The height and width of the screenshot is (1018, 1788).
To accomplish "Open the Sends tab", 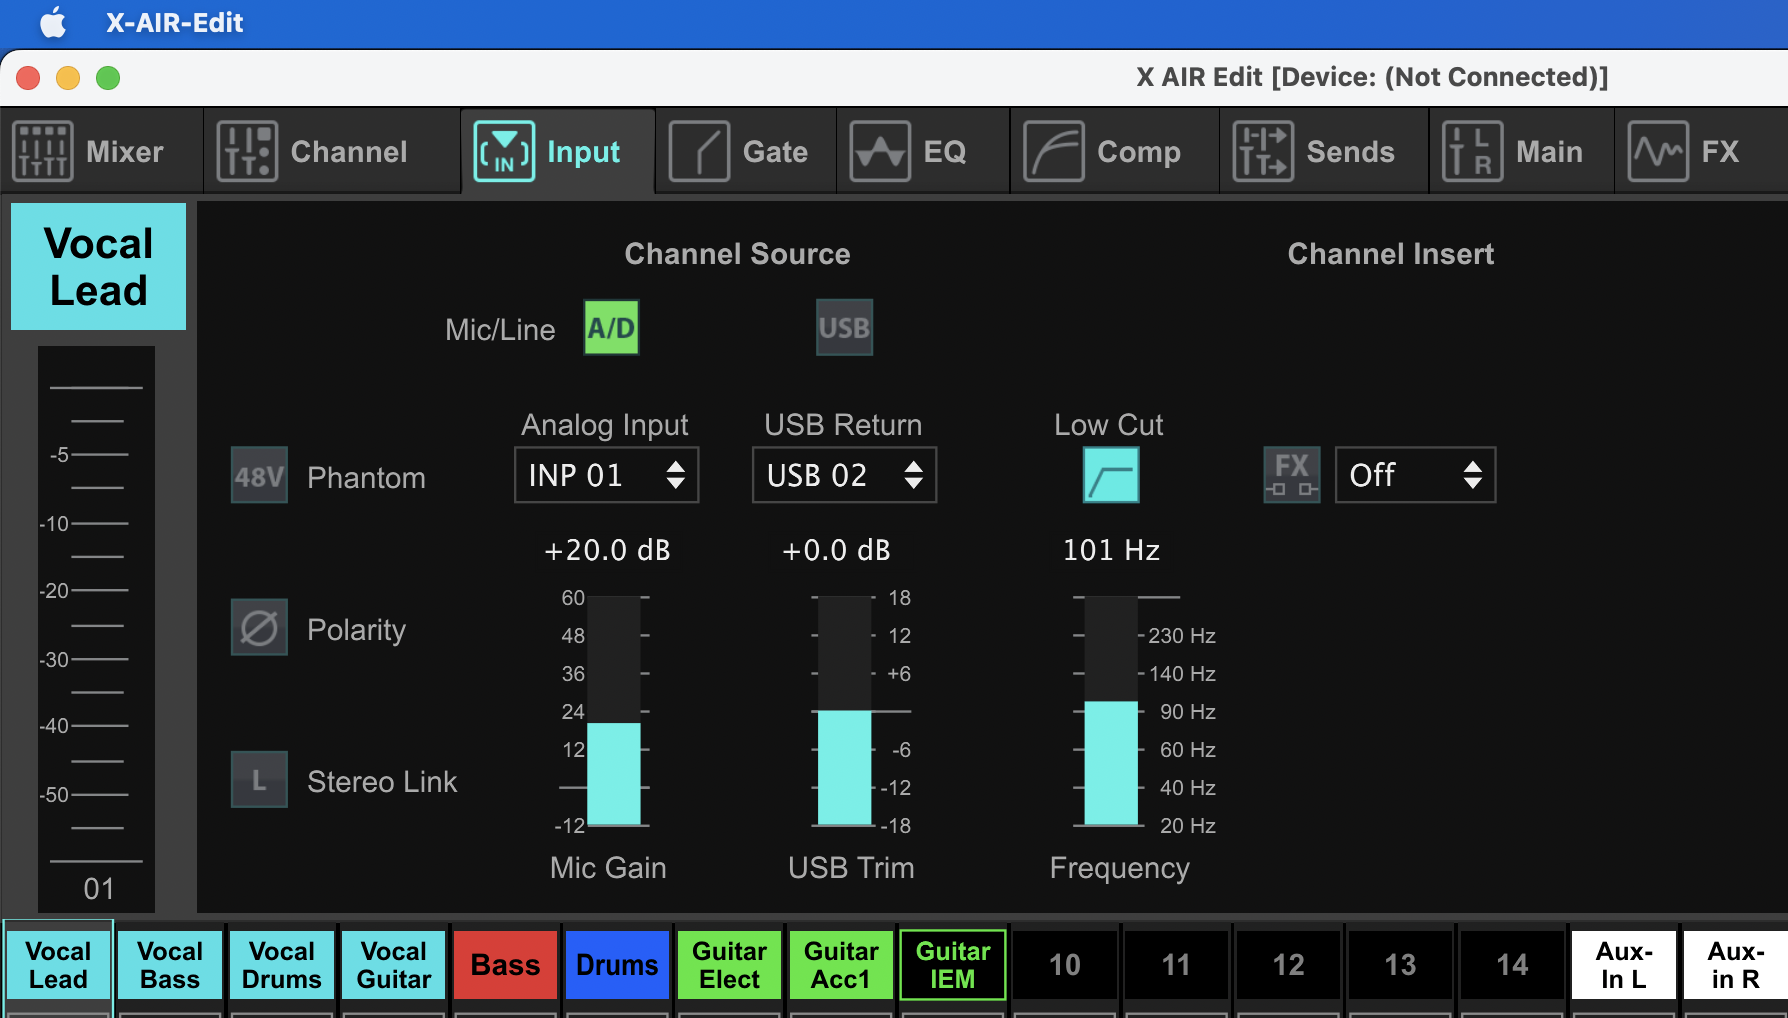I will [1324, 151].
